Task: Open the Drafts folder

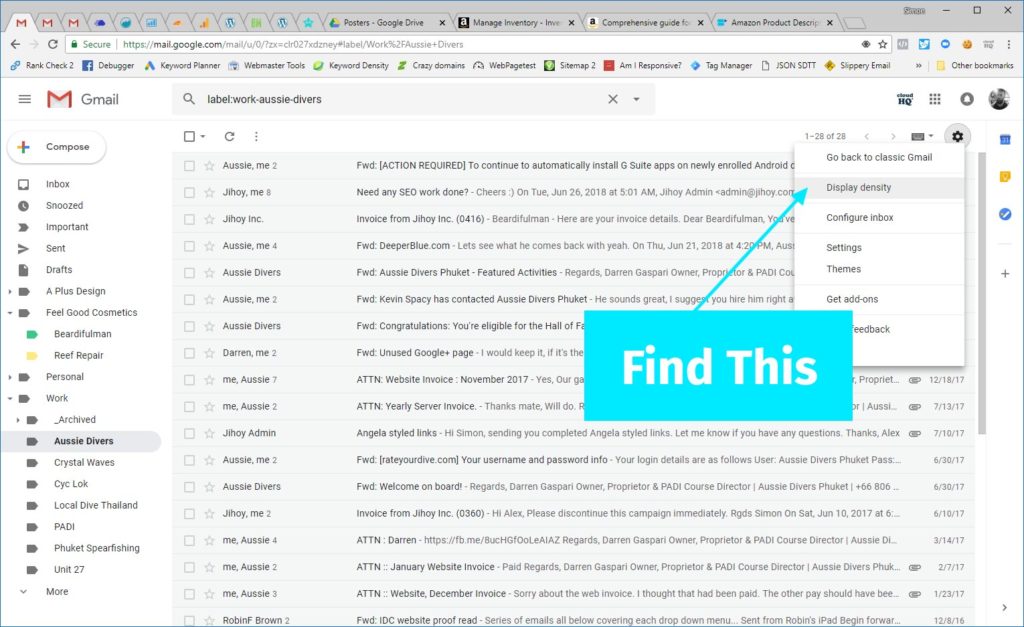Action: click(59, 270)
